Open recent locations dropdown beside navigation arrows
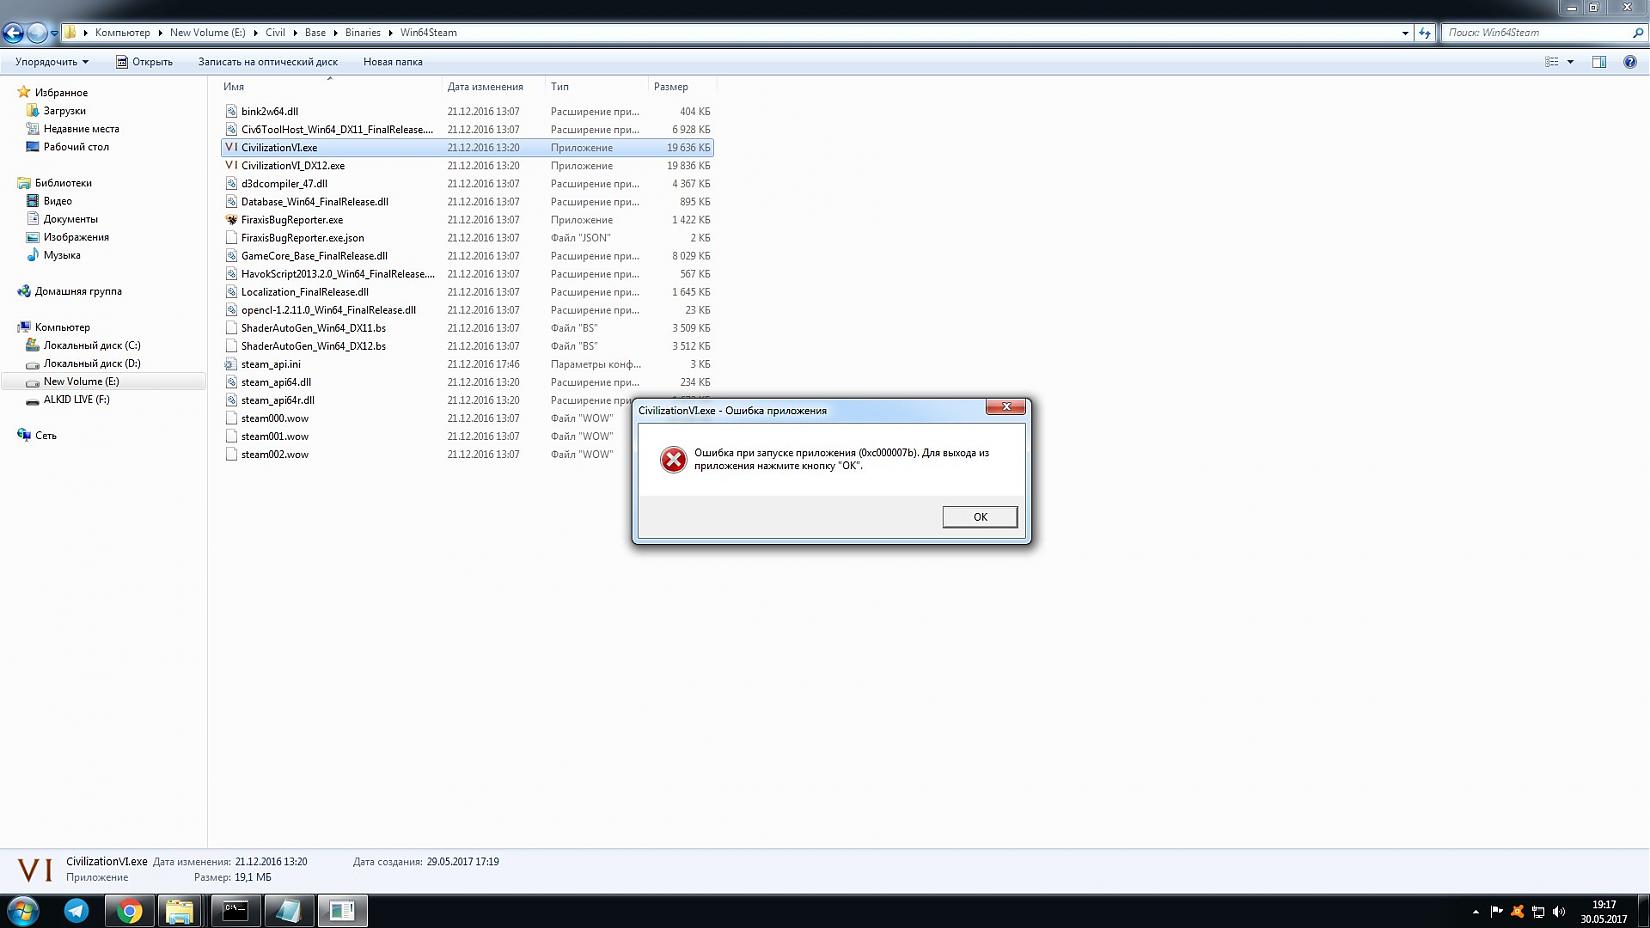Screen dimensions: 1650x928 (54, 33)
